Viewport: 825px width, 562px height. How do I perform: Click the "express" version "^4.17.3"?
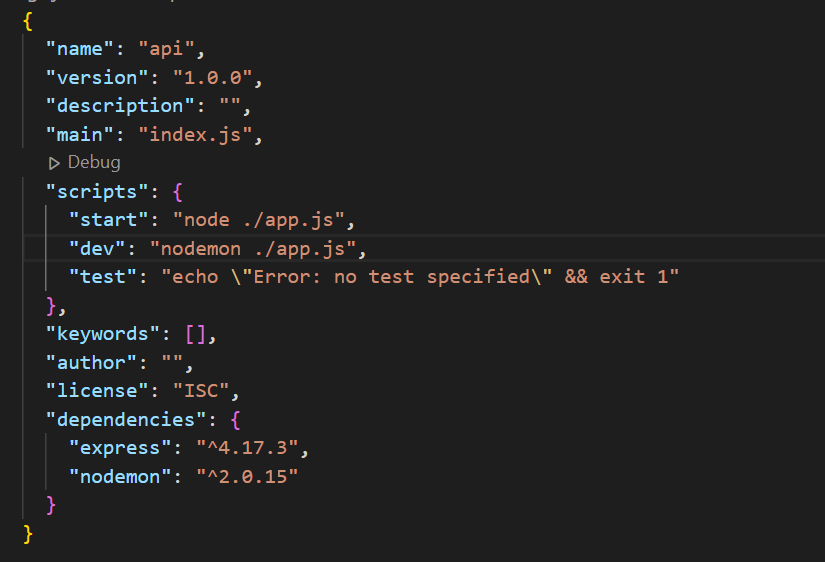[x=247, y=448]
